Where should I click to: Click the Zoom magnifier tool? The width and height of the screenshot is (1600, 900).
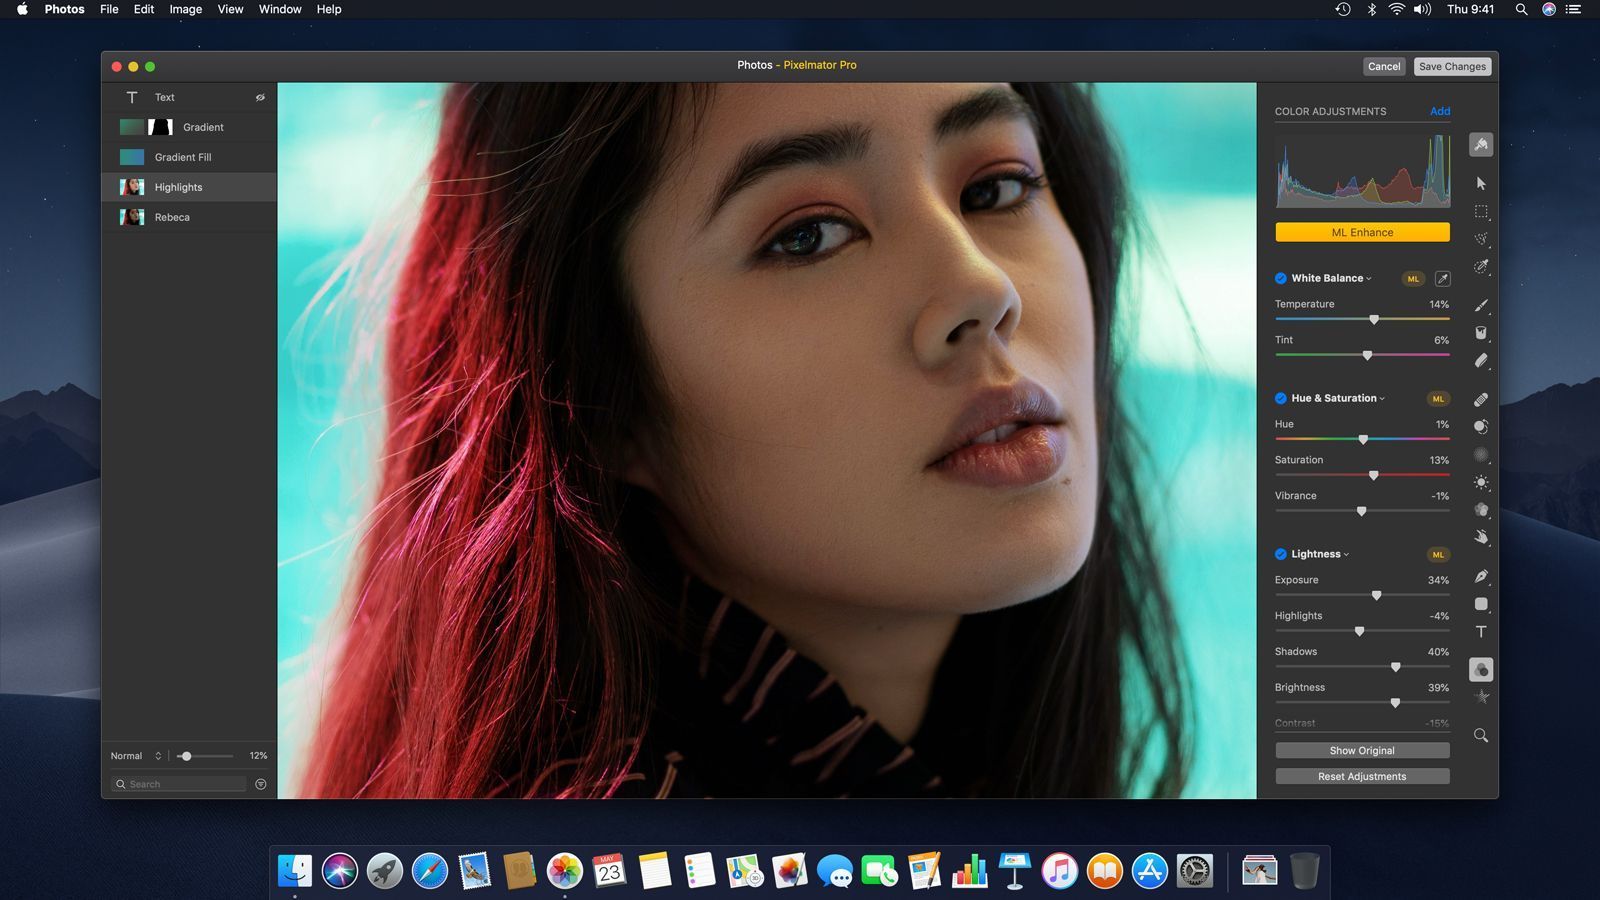point(1481,736)
